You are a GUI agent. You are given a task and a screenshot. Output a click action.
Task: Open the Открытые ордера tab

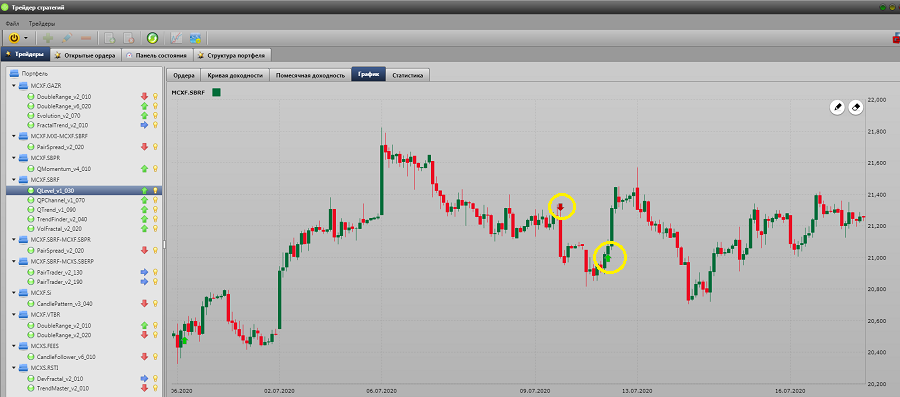click(86, 55)
